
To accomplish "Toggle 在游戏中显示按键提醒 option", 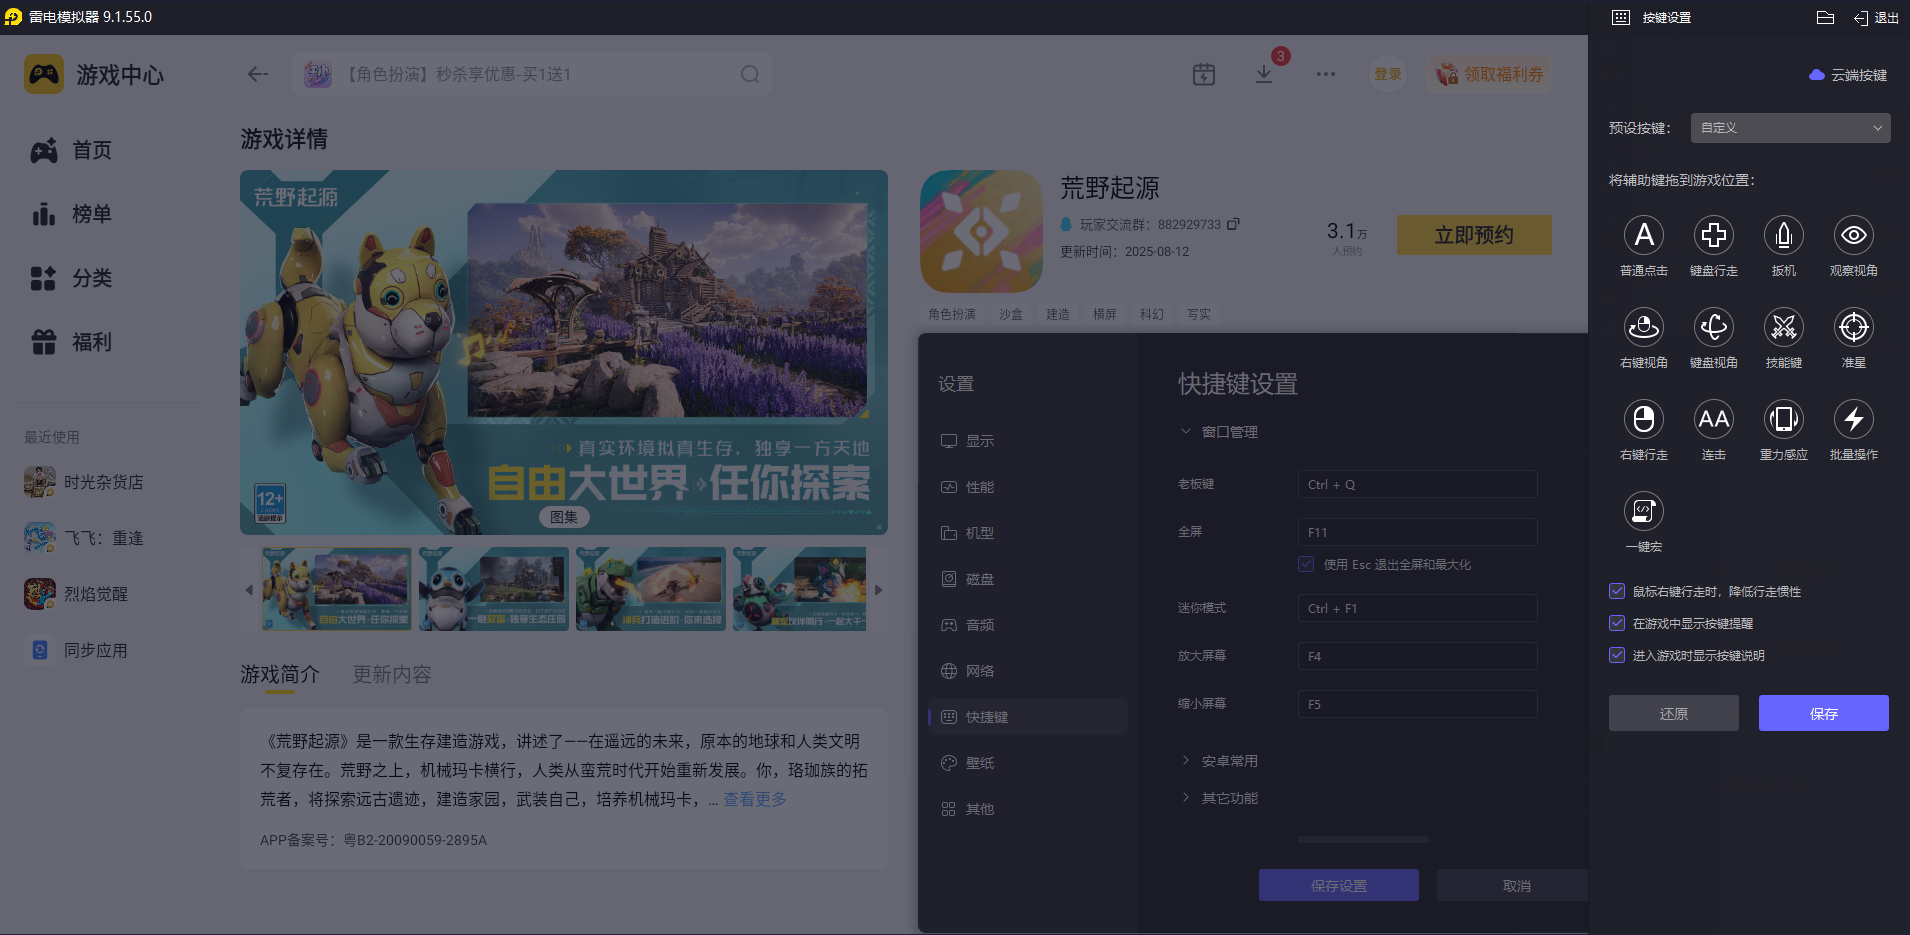I will coord(1617,623).
